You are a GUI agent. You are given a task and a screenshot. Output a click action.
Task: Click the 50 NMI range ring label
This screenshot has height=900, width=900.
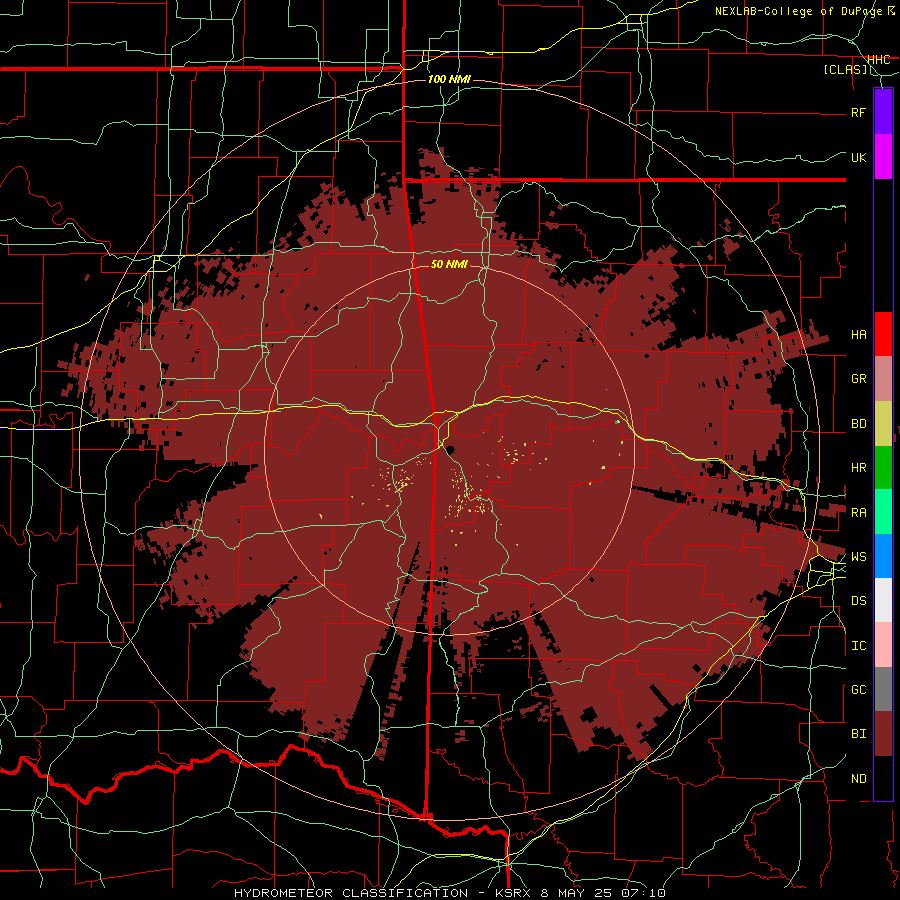(449, 264)
